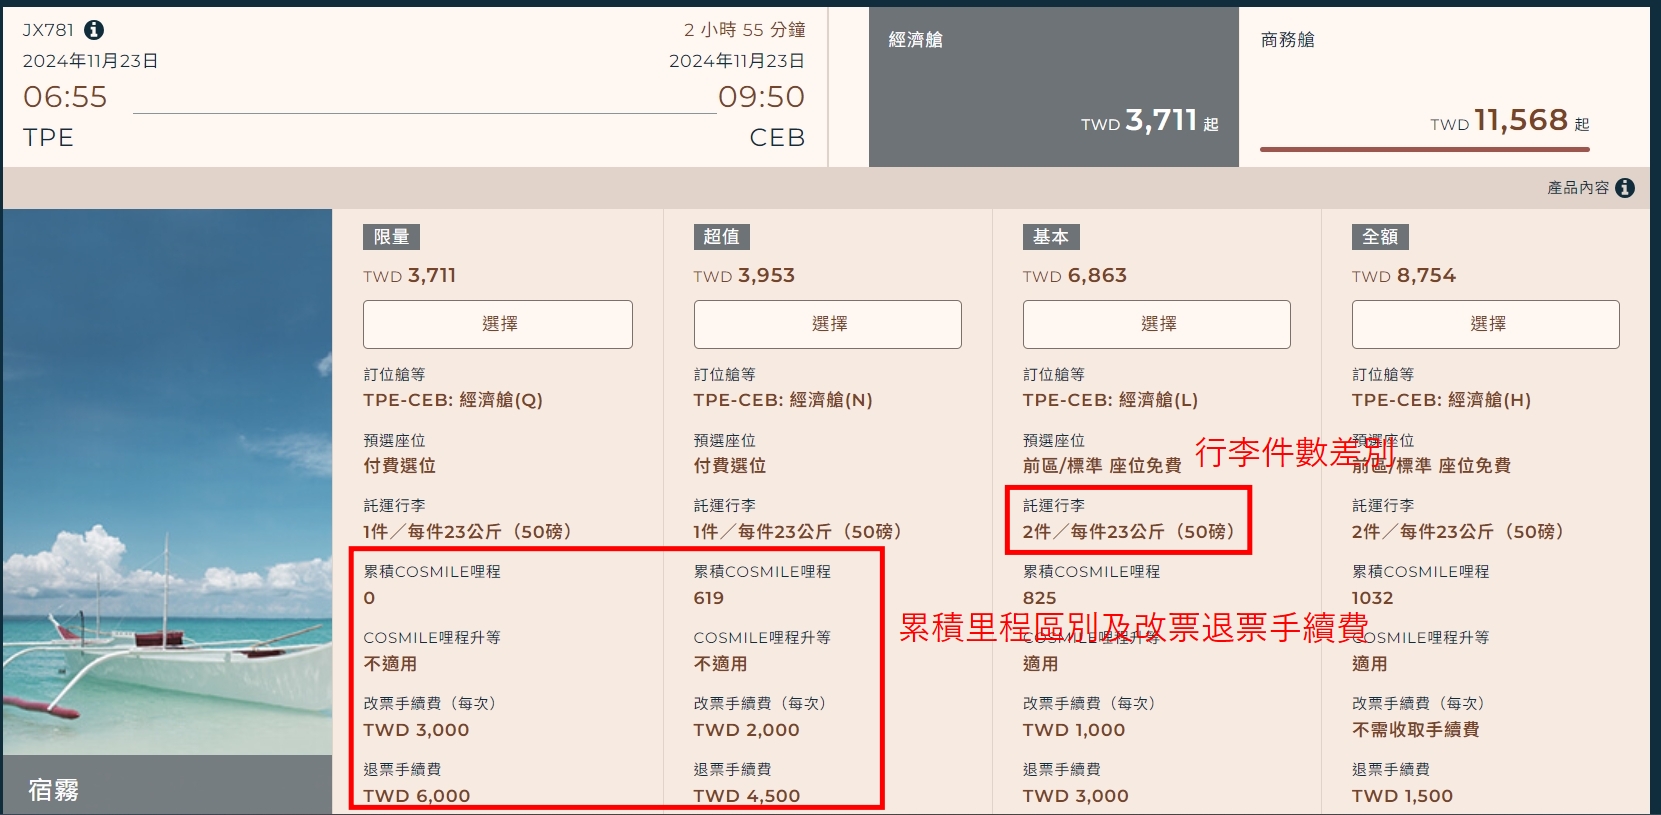Switch to the 商務艙 fare tab
1661x815 pixels.
pos(1443,87)
